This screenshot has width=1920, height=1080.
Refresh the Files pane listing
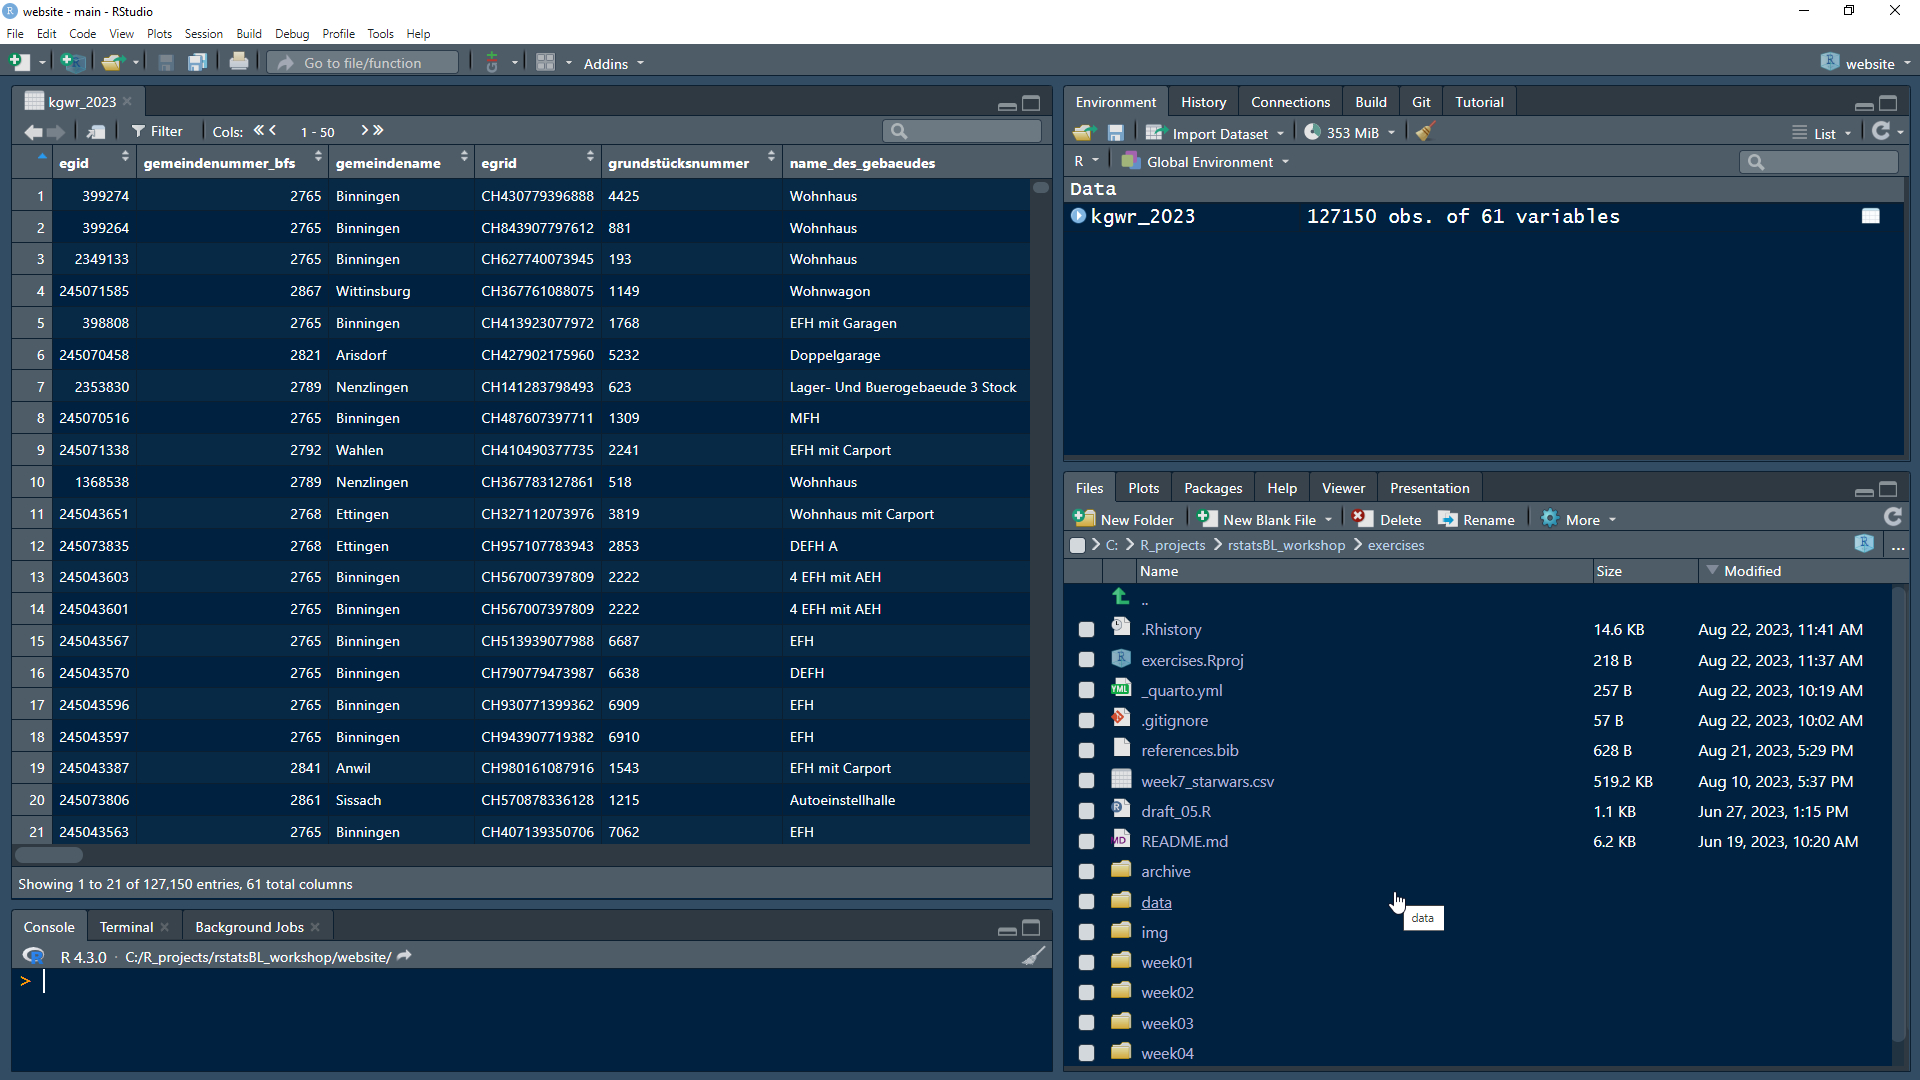click(1892, 517)
